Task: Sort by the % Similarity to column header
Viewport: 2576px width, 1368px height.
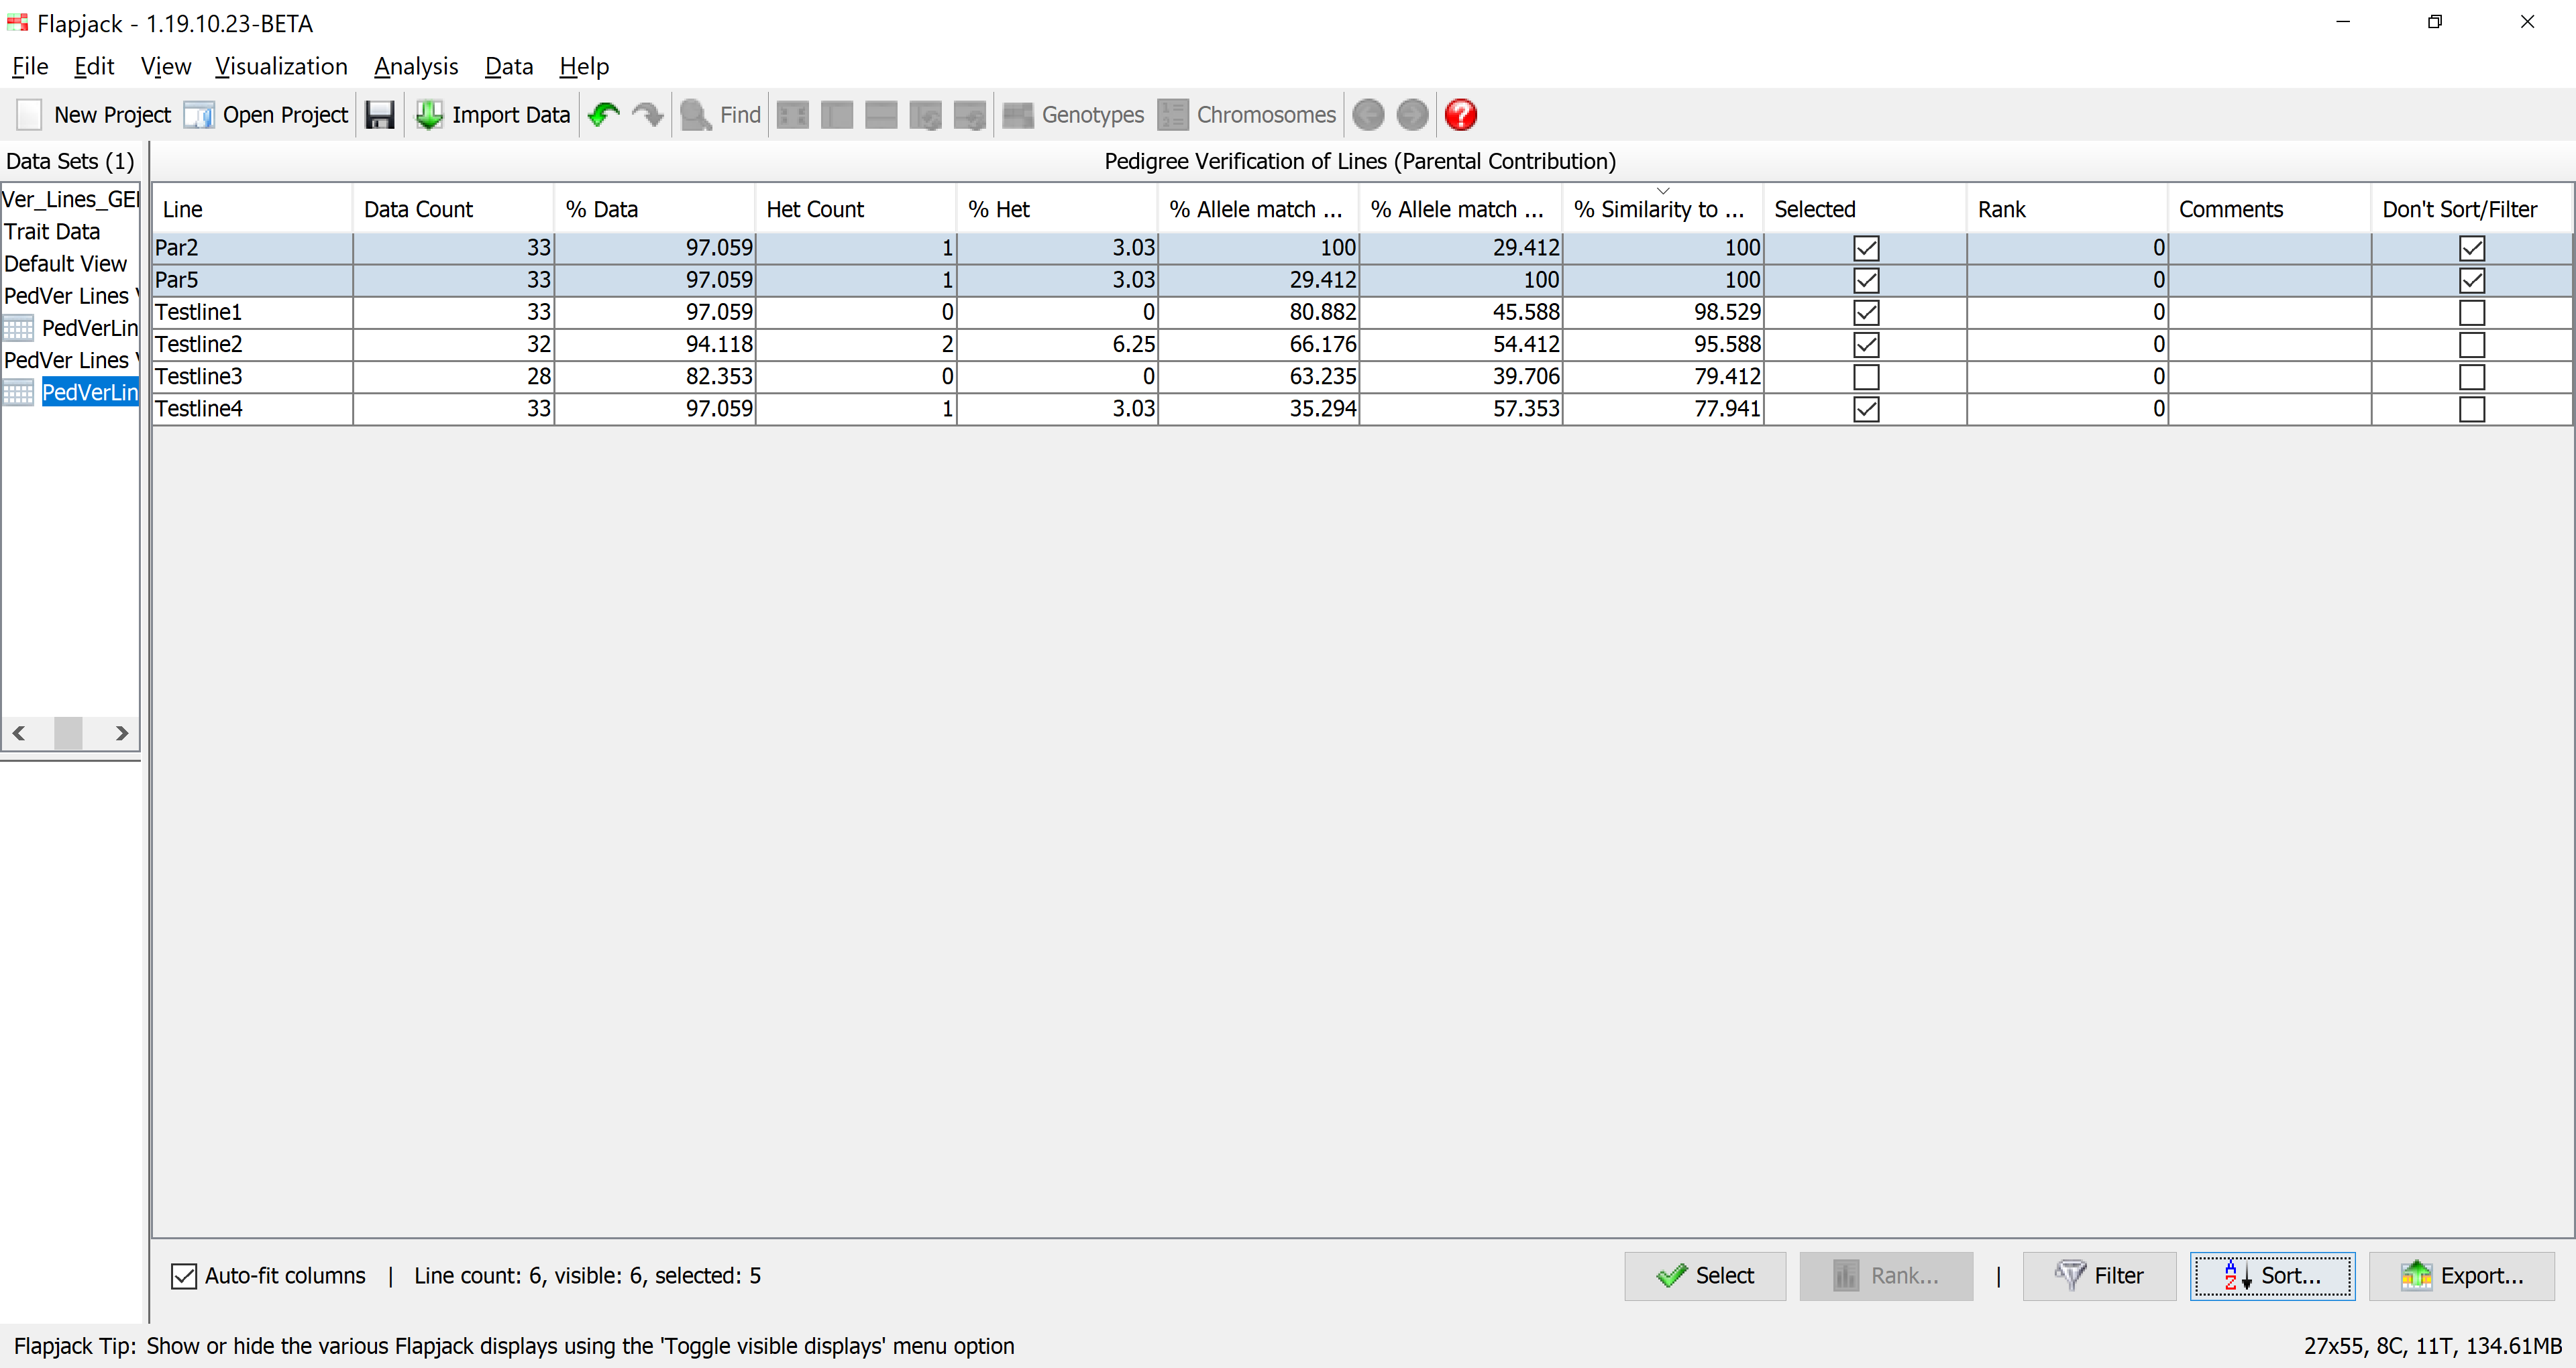Action: pos(1662,209)
